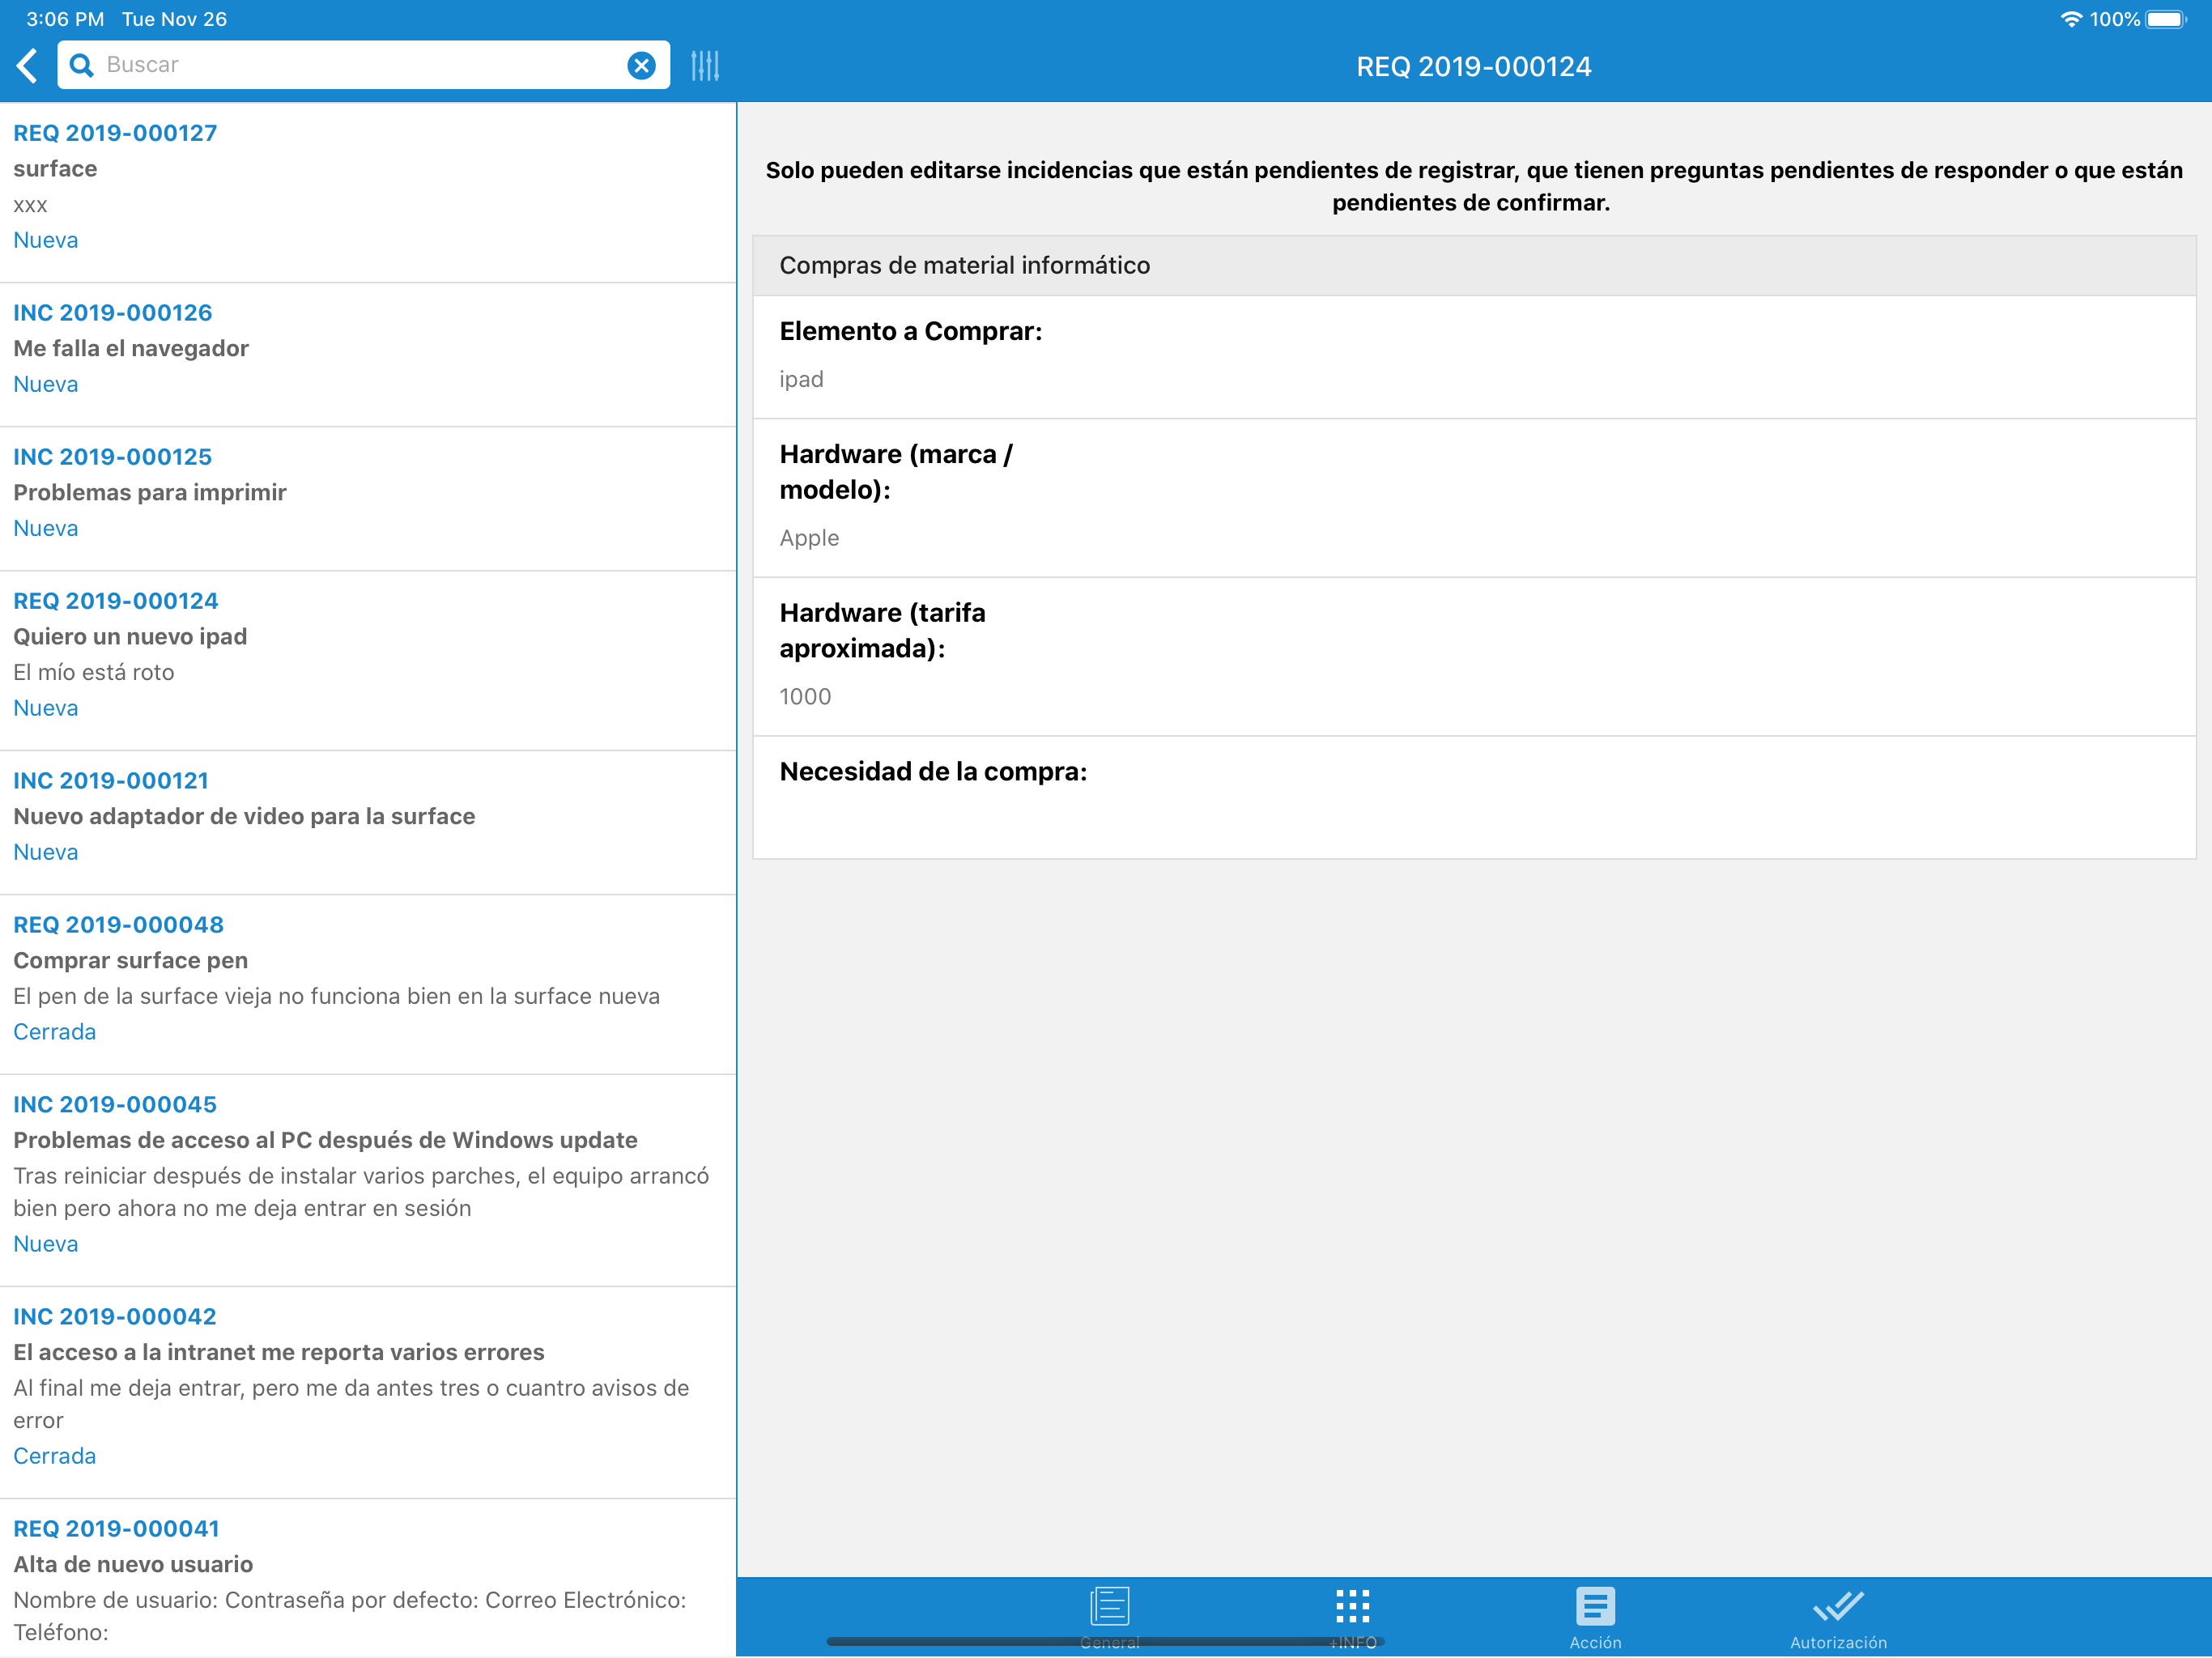Click 'Cerrada' status under REQ 2019-000048
The height and width of the screenshot is (1658, 2212).
coord(55,1032)
